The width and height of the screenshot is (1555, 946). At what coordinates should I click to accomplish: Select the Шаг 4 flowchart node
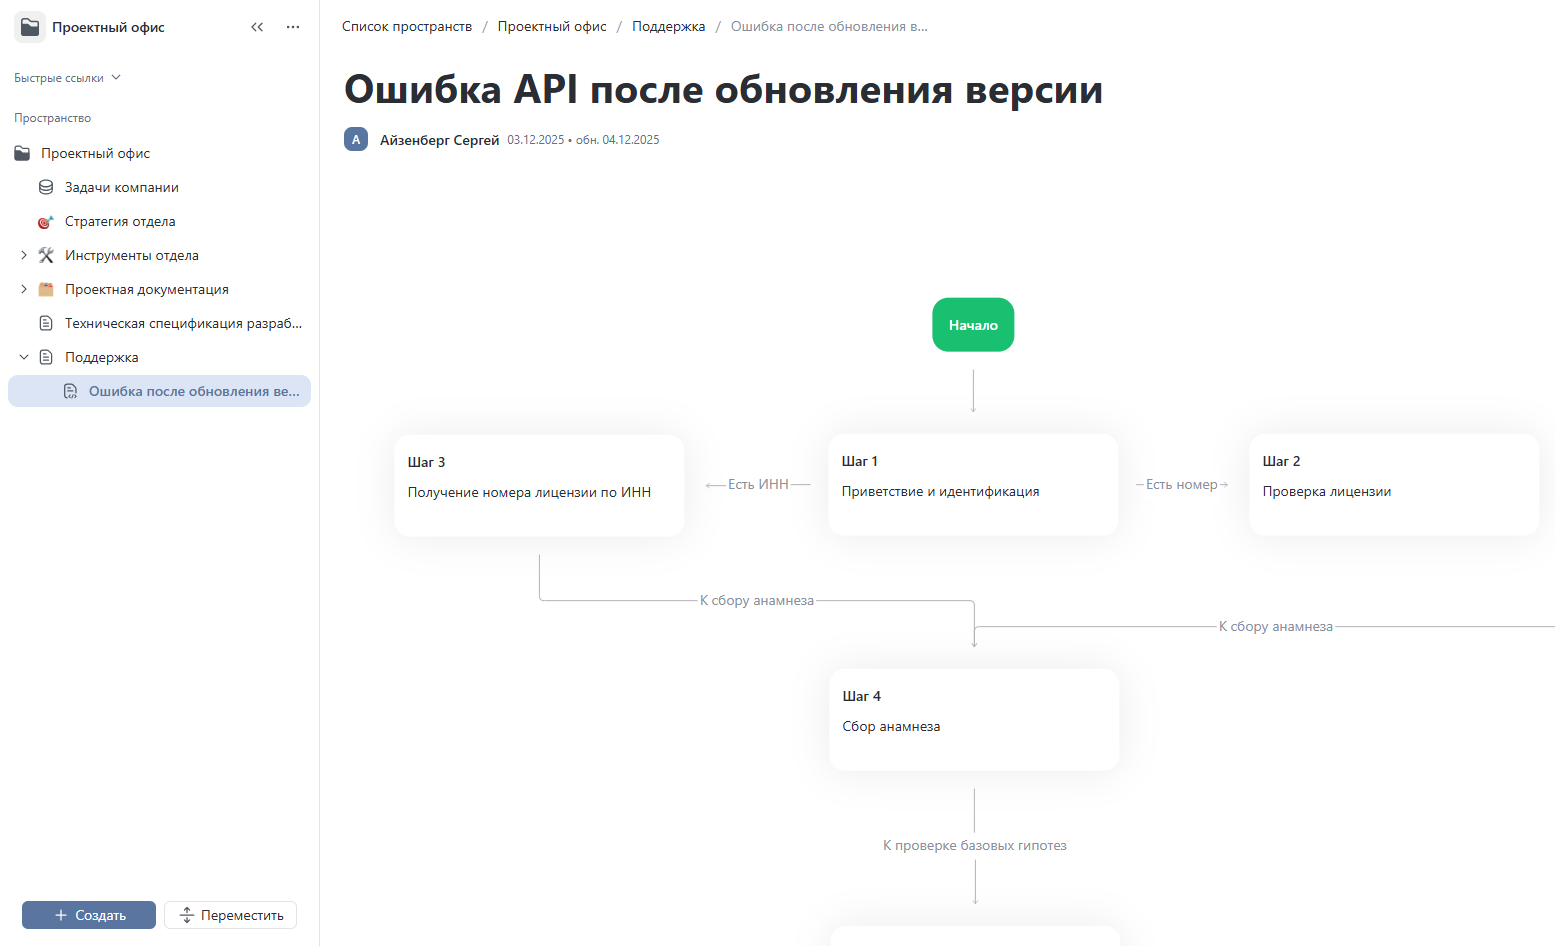click(x=973, y=719)
